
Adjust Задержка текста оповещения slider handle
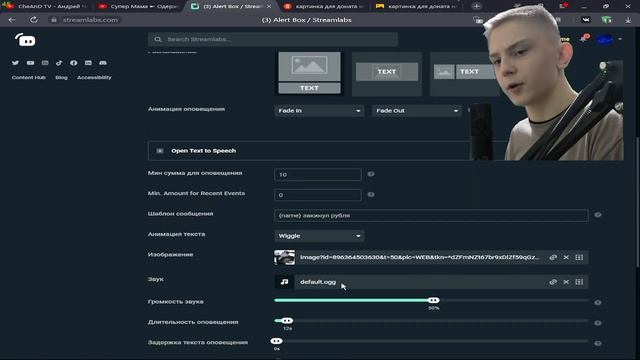pyautogui.click(x=276, y=341)
